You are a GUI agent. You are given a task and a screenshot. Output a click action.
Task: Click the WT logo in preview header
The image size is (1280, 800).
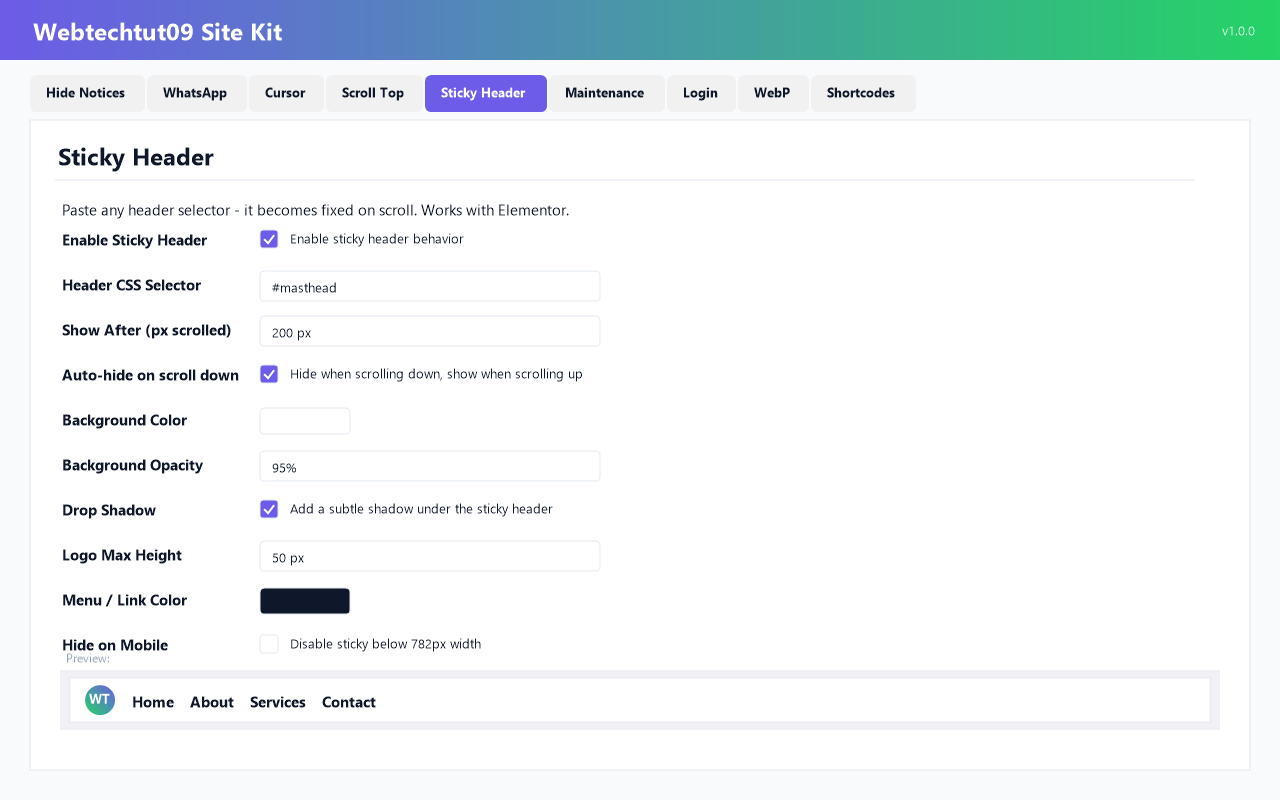coord(100,700)
